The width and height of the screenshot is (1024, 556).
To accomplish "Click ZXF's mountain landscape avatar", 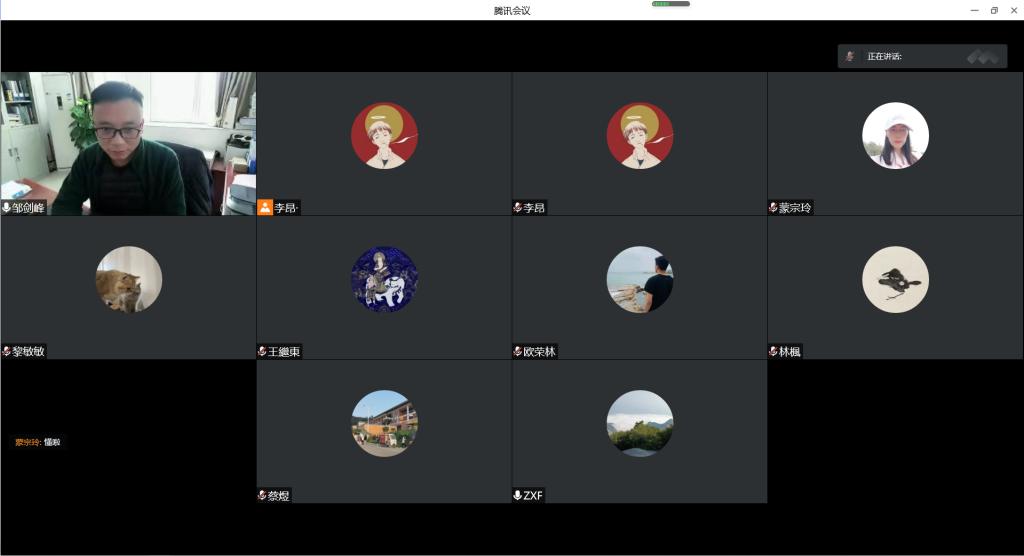I will pyautogui.click(x=640, y=424).
